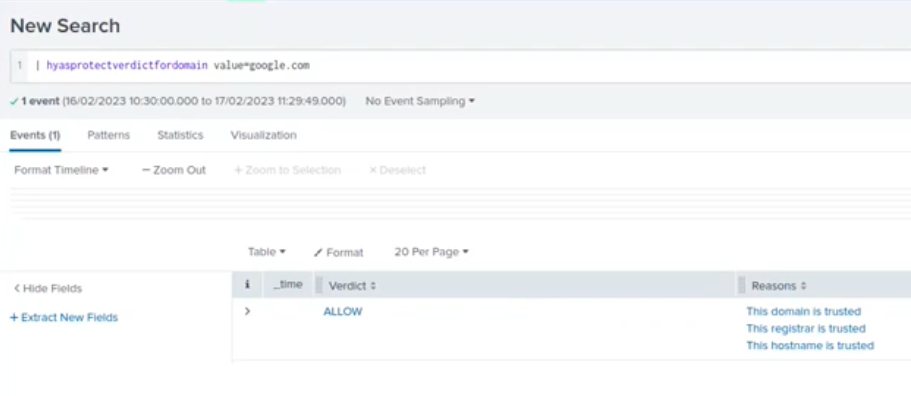Select the Events (1) tab

point(35,135)
